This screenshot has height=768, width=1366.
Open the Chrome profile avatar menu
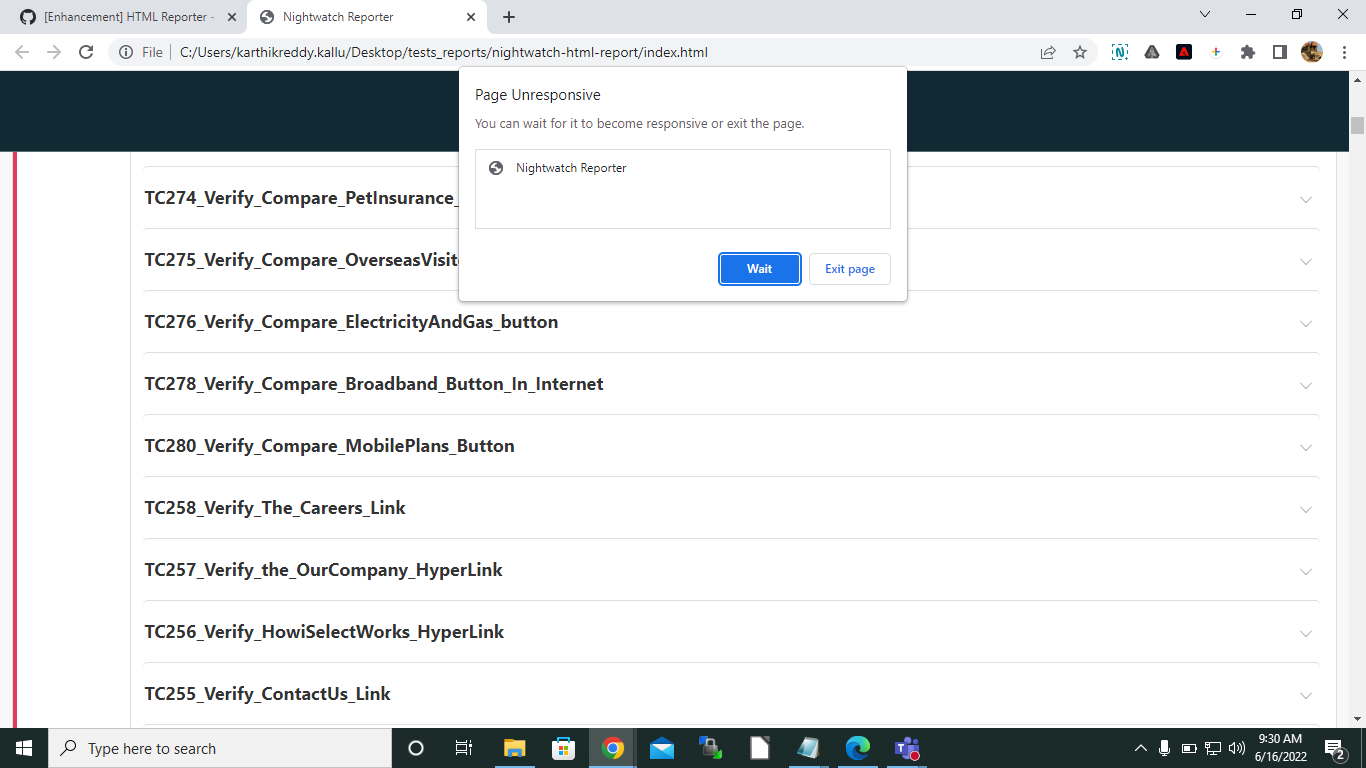point(1311,52)
